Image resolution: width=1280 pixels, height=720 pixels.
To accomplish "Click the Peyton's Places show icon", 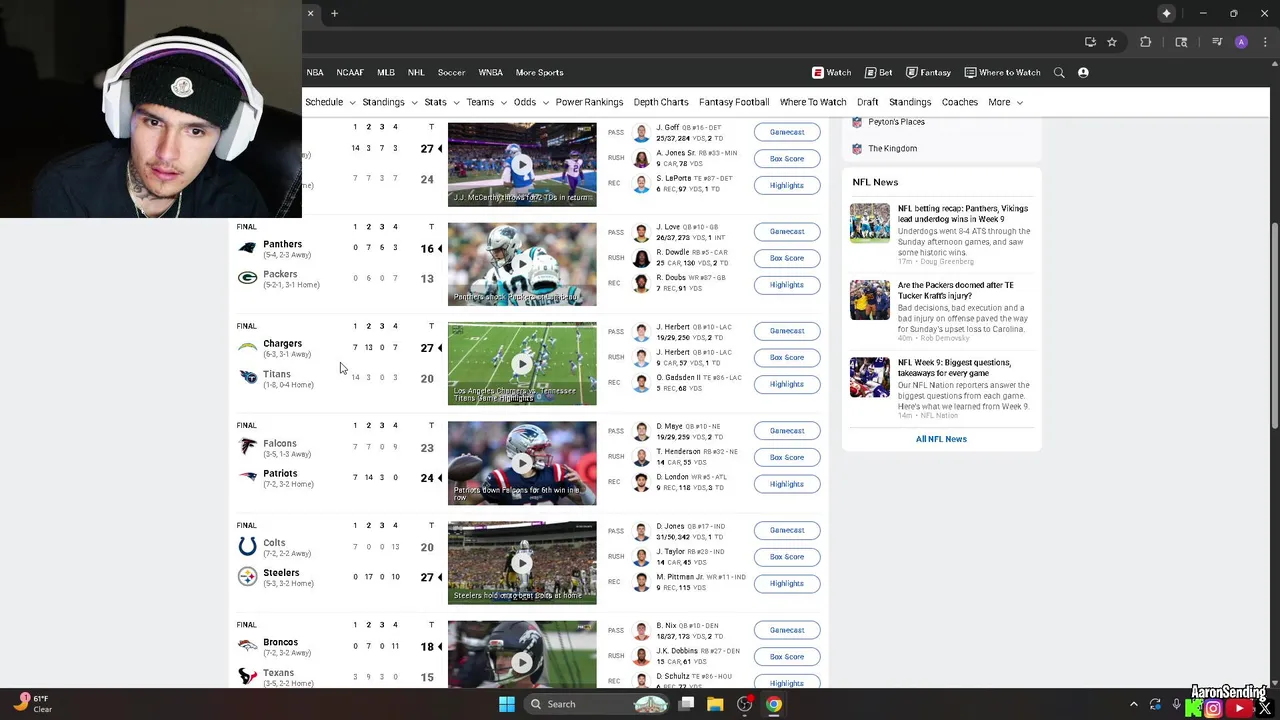I will pos(857,122).
